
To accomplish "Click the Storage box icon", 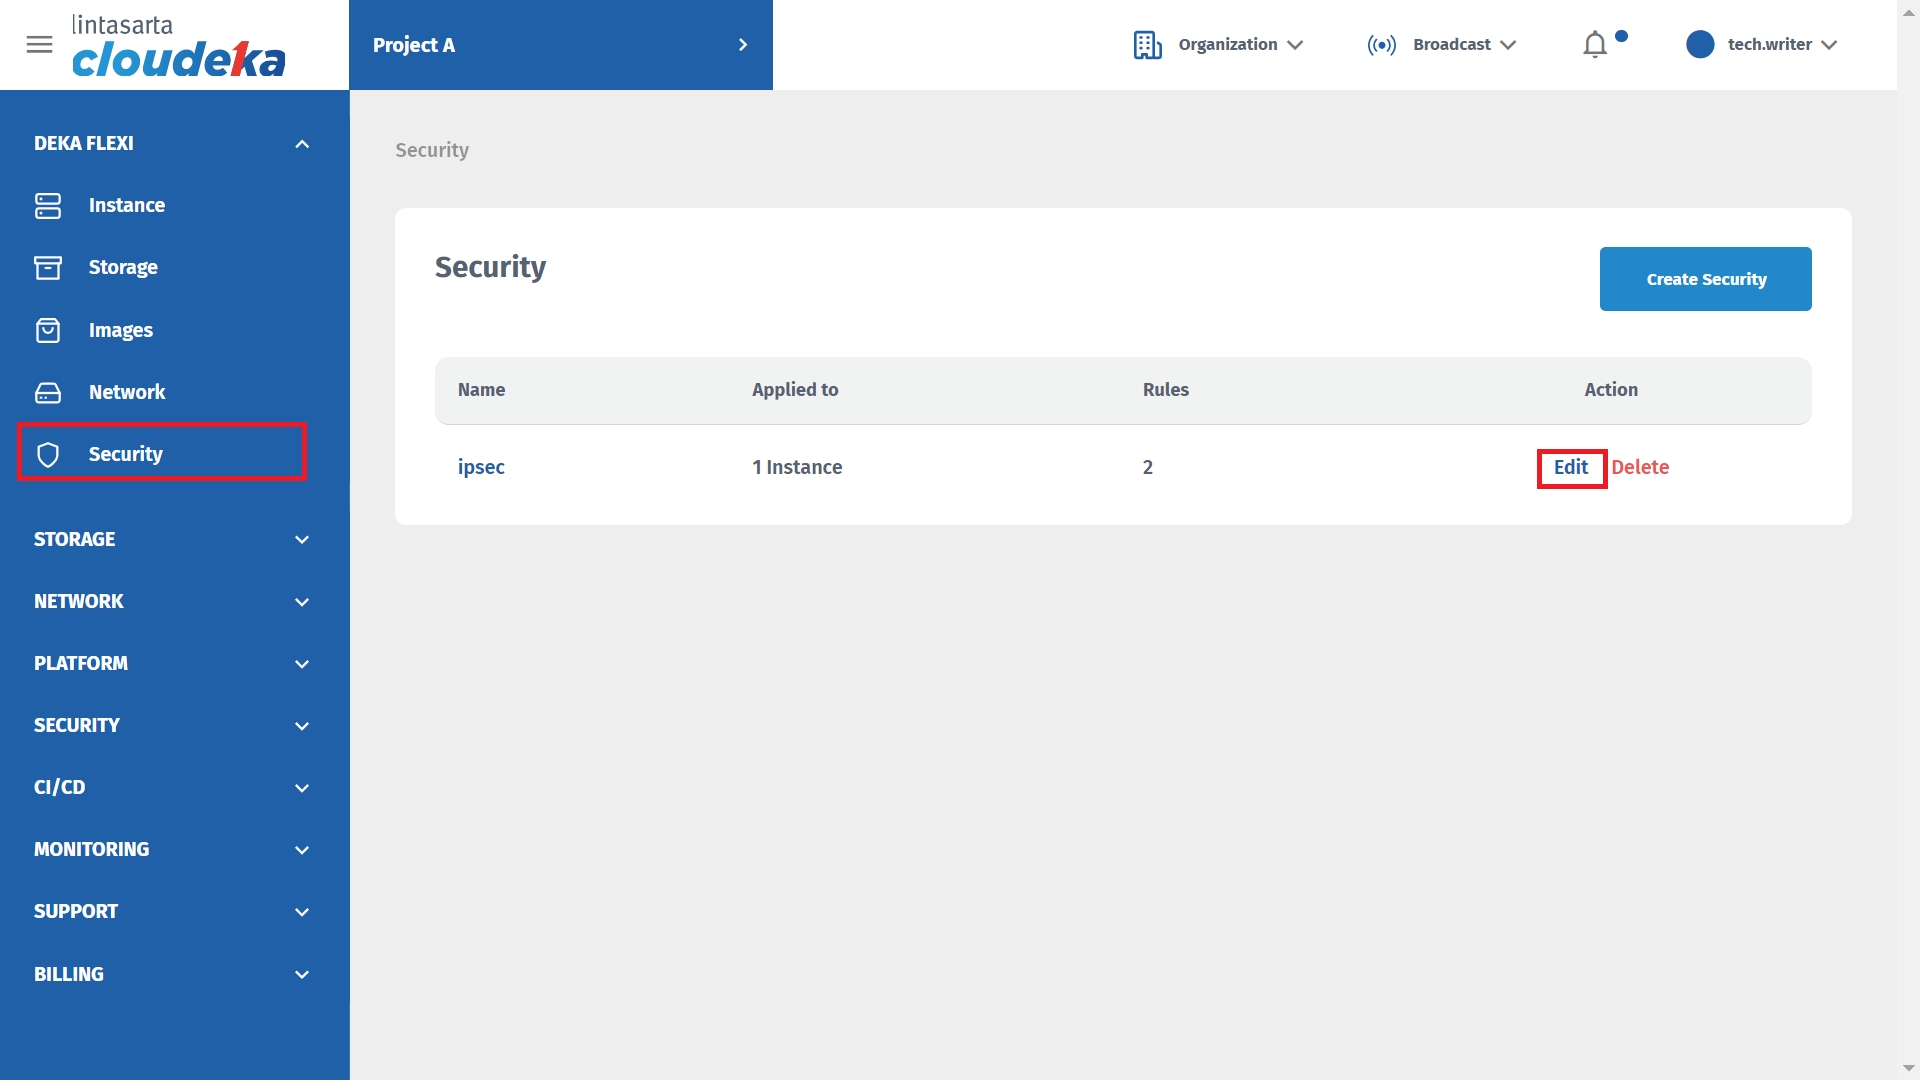I will tap(48, 267).
